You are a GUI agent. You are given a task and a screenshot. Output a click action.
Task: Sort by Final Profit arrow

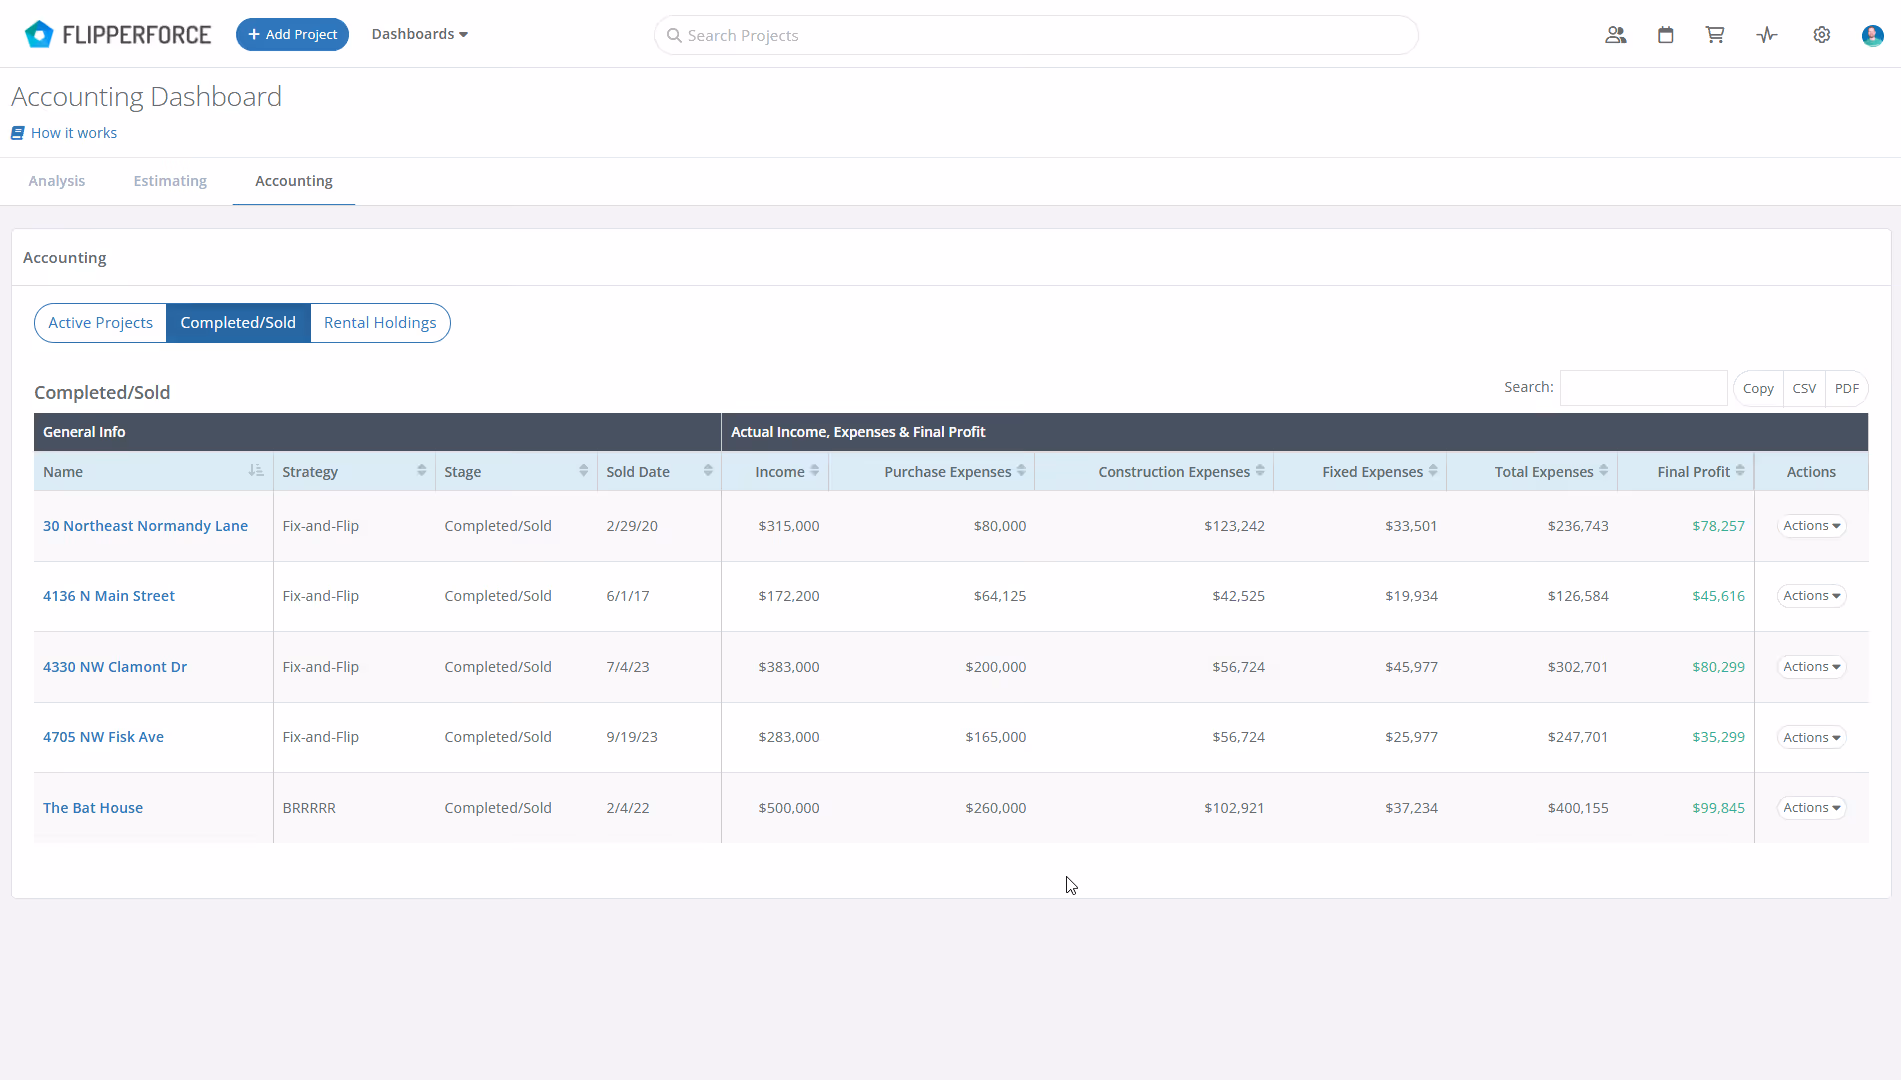[1740, 471]
